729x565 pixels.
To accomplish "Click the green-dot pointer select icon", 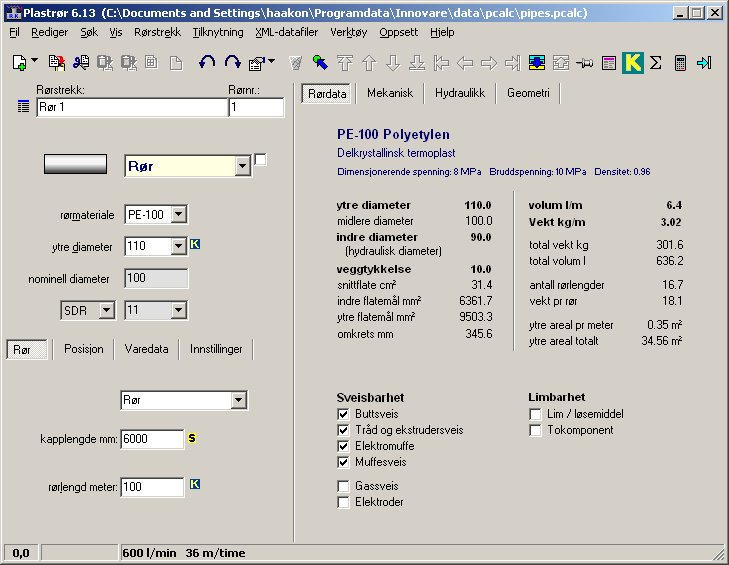I will (x=320, y=62).
